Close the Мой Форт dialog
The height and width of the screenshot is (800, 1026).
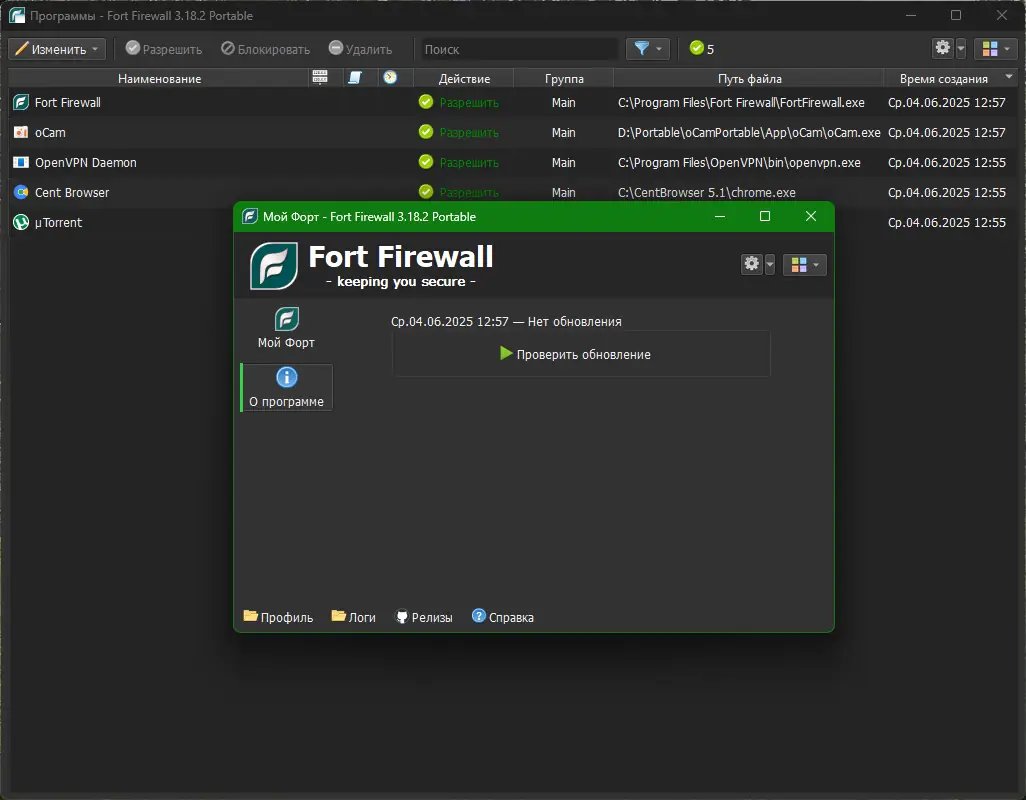811,217
